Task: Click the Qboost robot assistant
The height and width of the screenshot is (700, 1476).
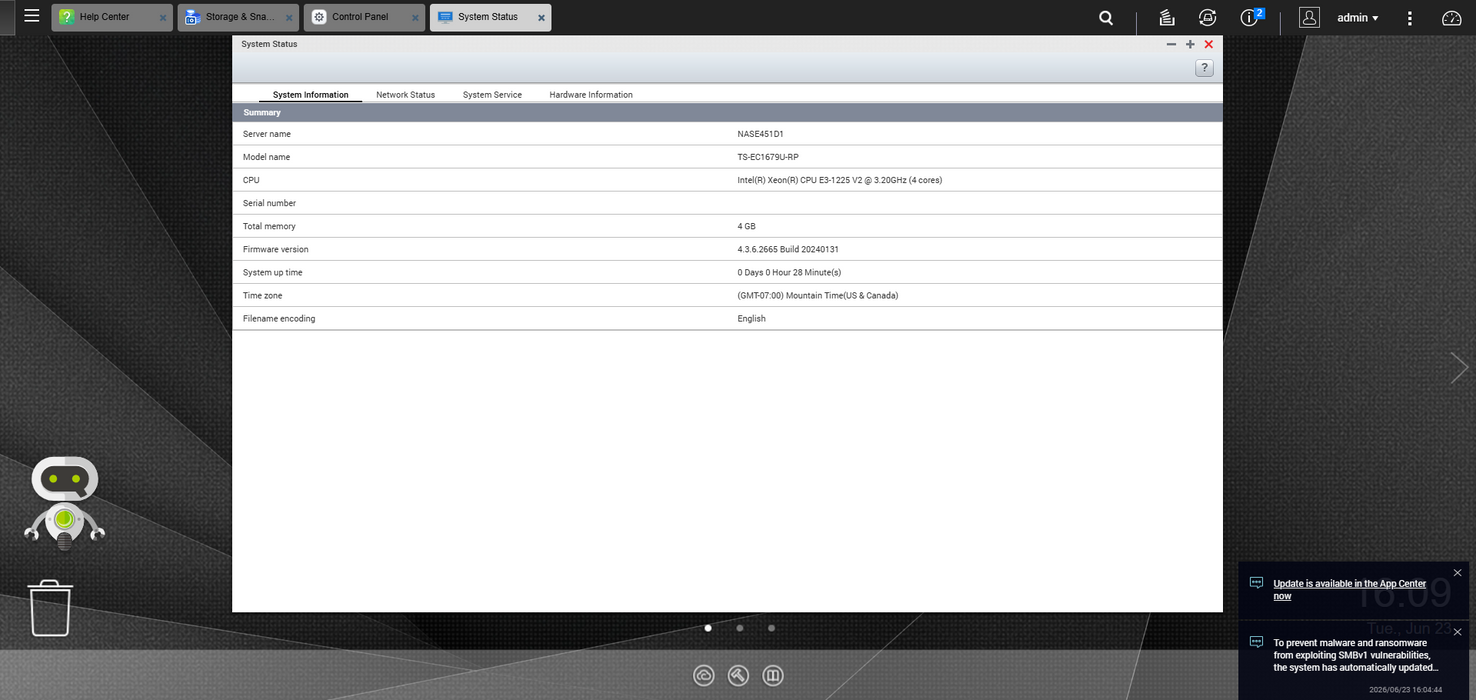Action: [x=65, y=503]
